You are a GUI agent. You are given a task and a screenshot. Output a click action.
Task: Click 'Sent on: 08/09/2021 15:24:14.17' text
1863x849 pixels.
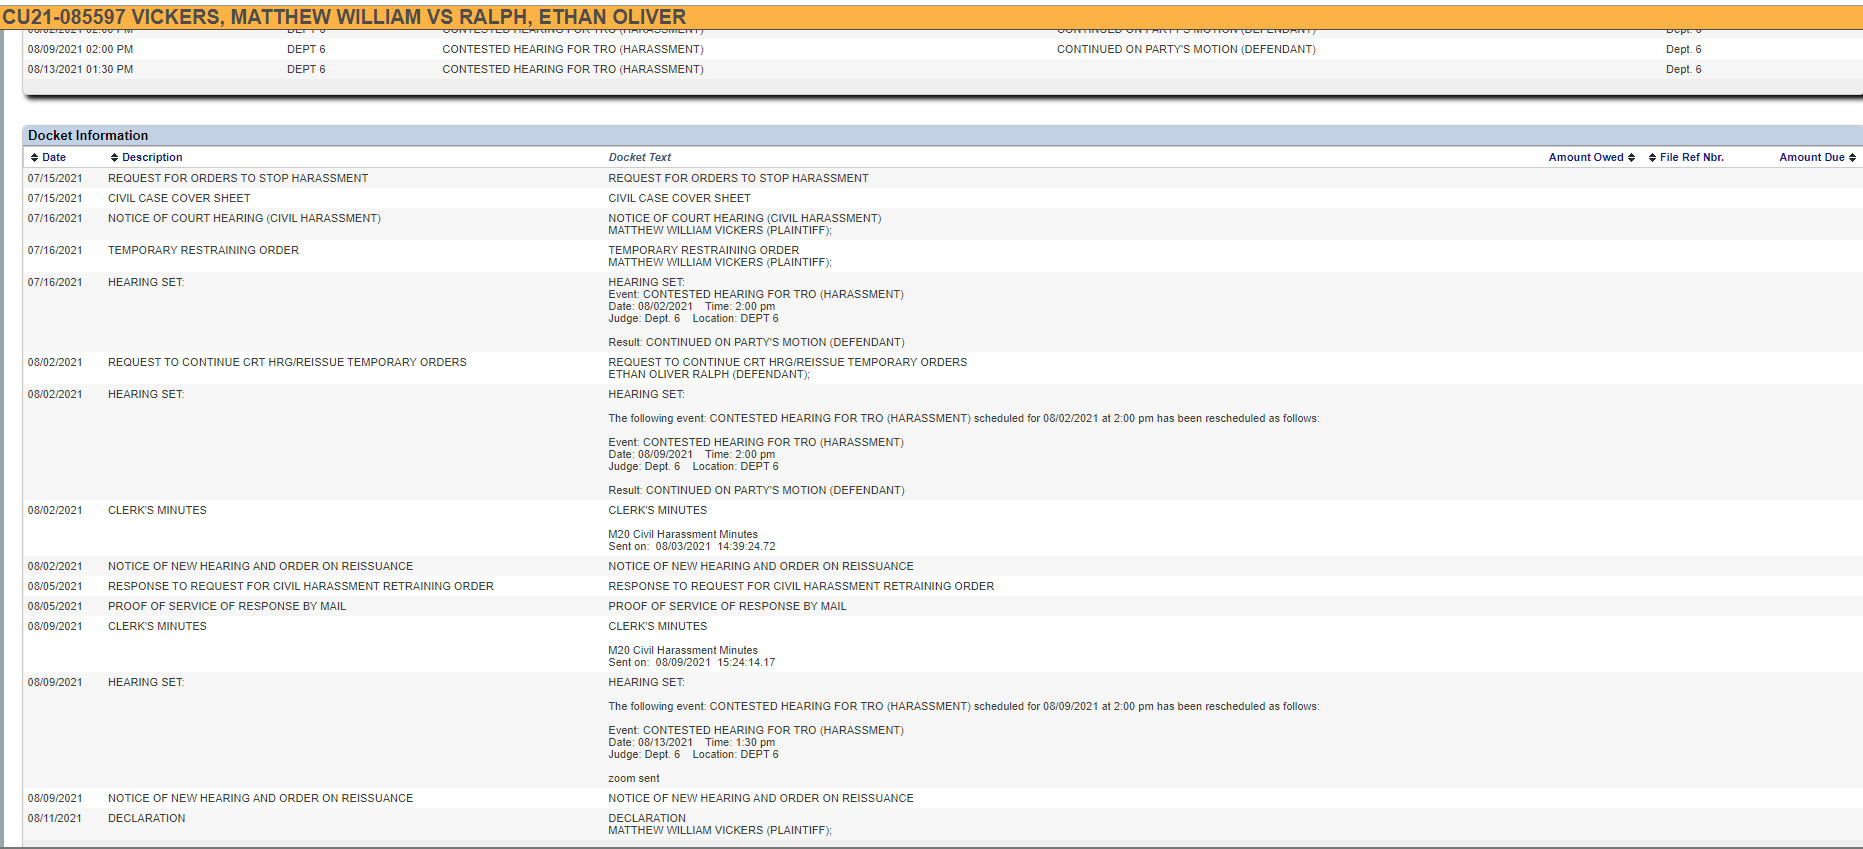point(692,662)
